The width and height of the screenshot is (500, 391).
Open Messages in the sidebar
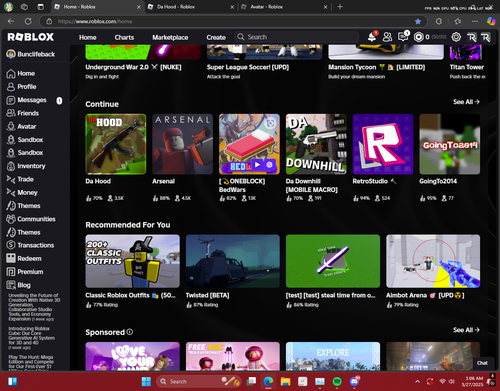(x=33, y=100)
